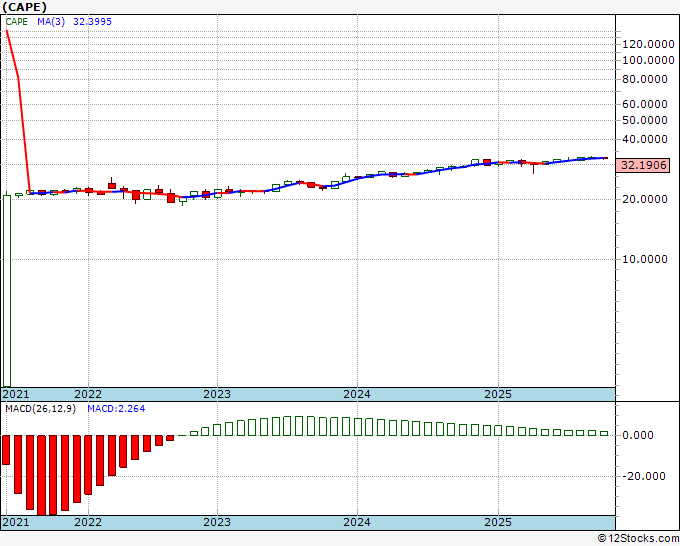
Task: Click 2024 on the MACD panel time axis
Action: click(x=357, y=522)
